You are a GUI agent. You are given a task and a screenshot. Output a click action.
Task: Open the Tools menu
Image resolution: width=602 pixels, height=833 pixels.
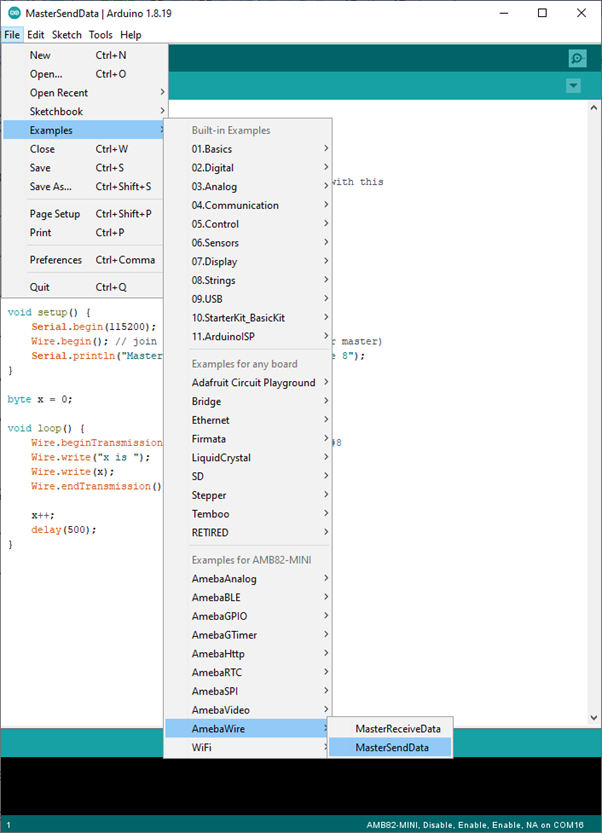[x=101, y=35]
